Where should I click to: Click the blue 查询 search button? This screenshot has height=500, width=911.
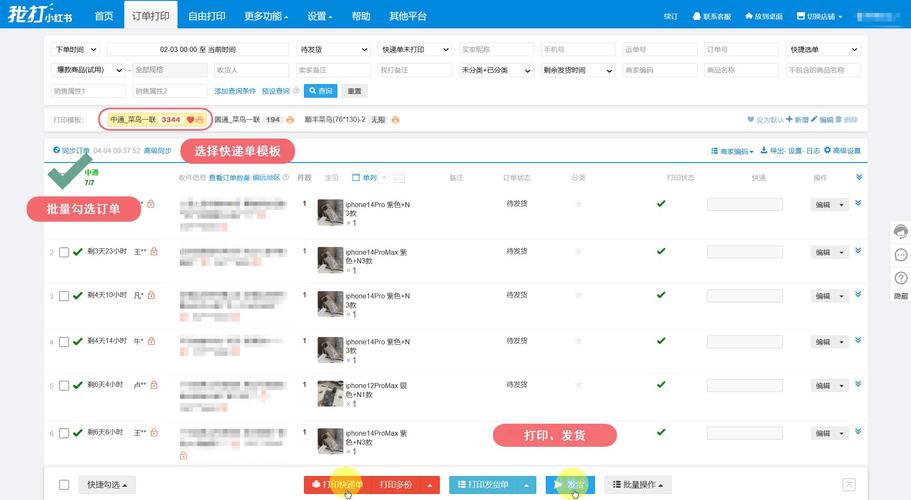click(x=320, y=91)
